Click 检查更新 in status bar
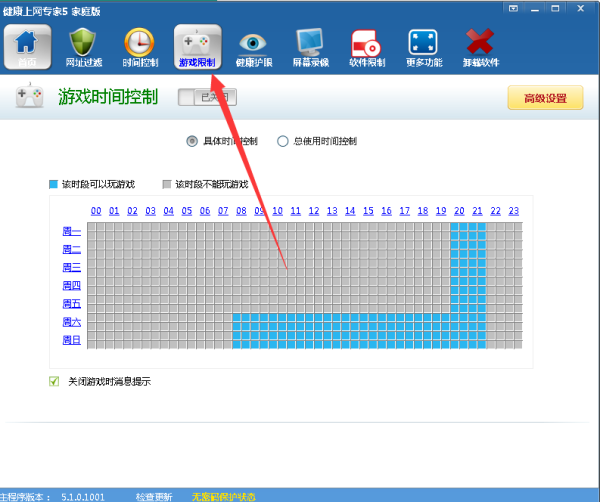This screenshot has height=502, width=600. tap(154, 496)
